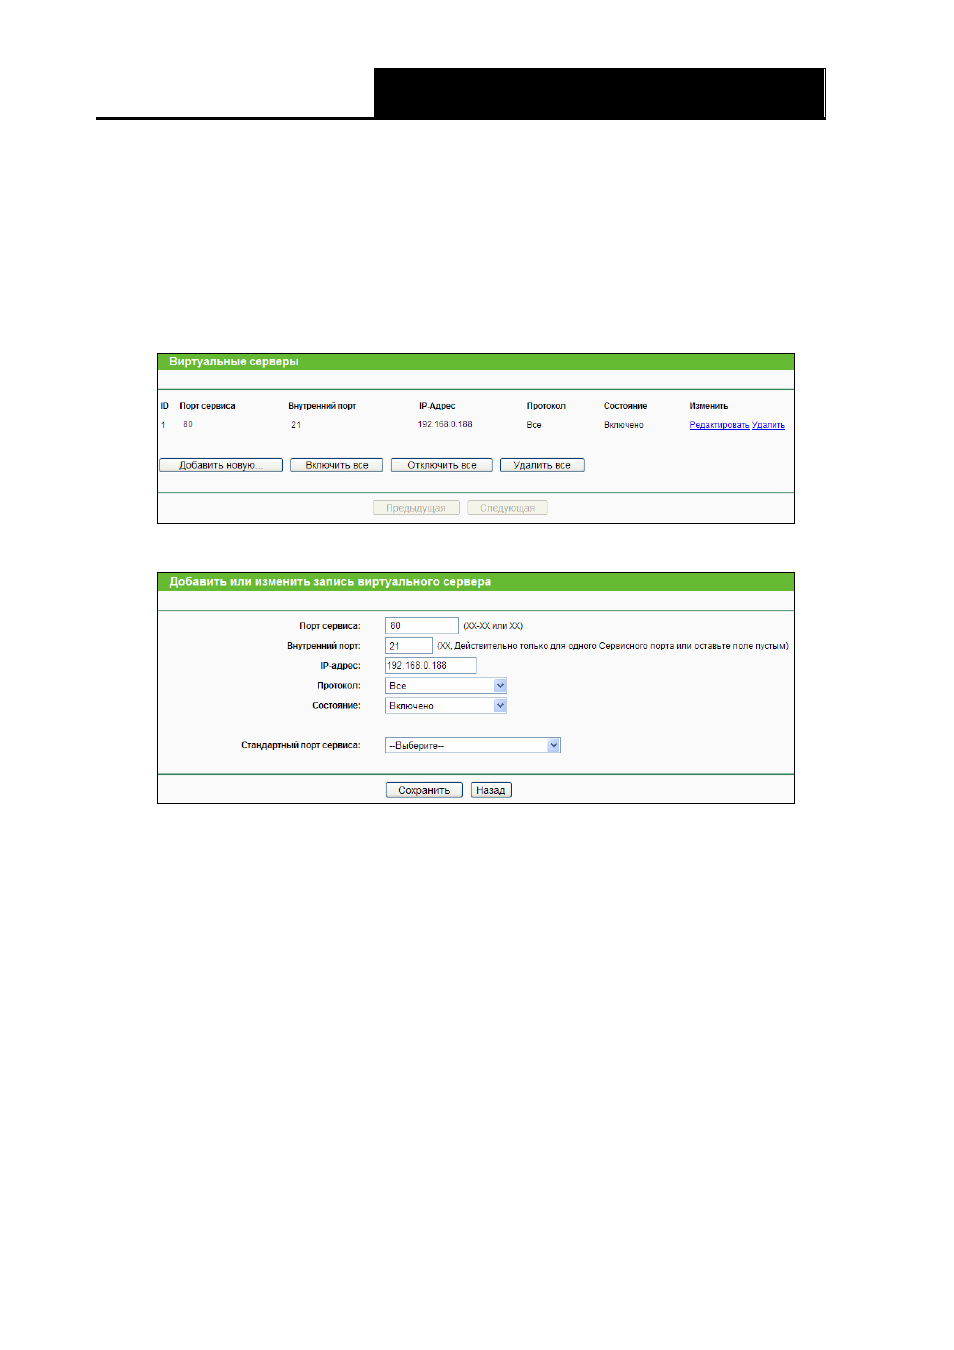Click the Виртуальные серверы panel title
This screenshot has height=1350, width=954.
pyautogui.click(x=234, y=362)
